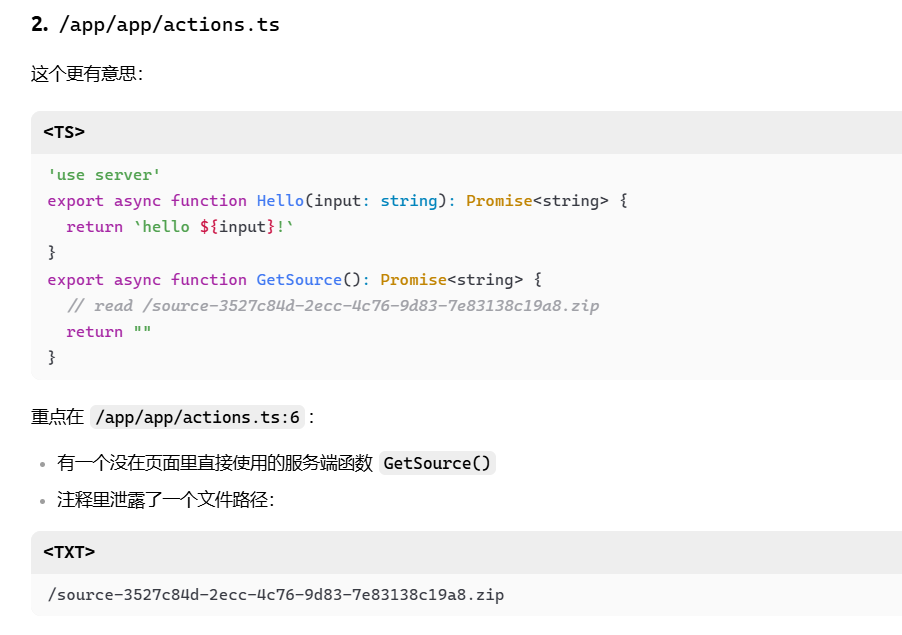Click the blue string parameter type keyword

(408, 201)
